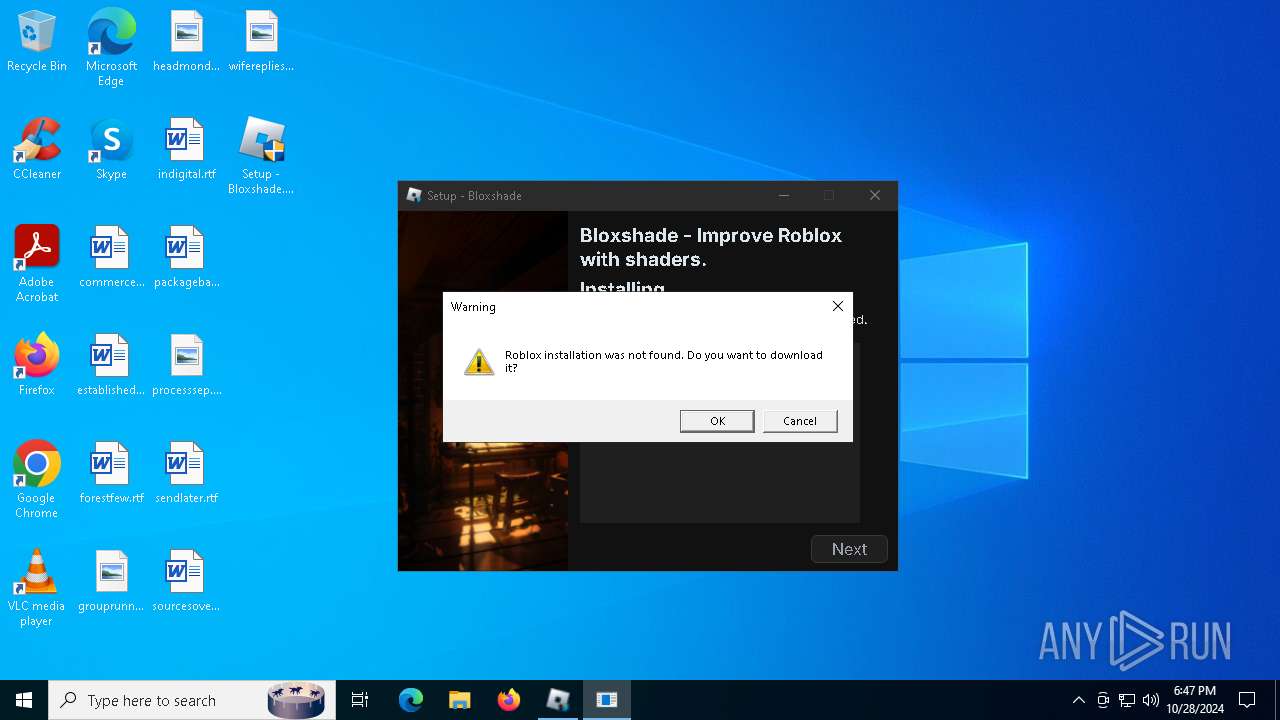Open the volume control tray icon
This screenshot has height=720, width=1280.
tap(1151, 700)
